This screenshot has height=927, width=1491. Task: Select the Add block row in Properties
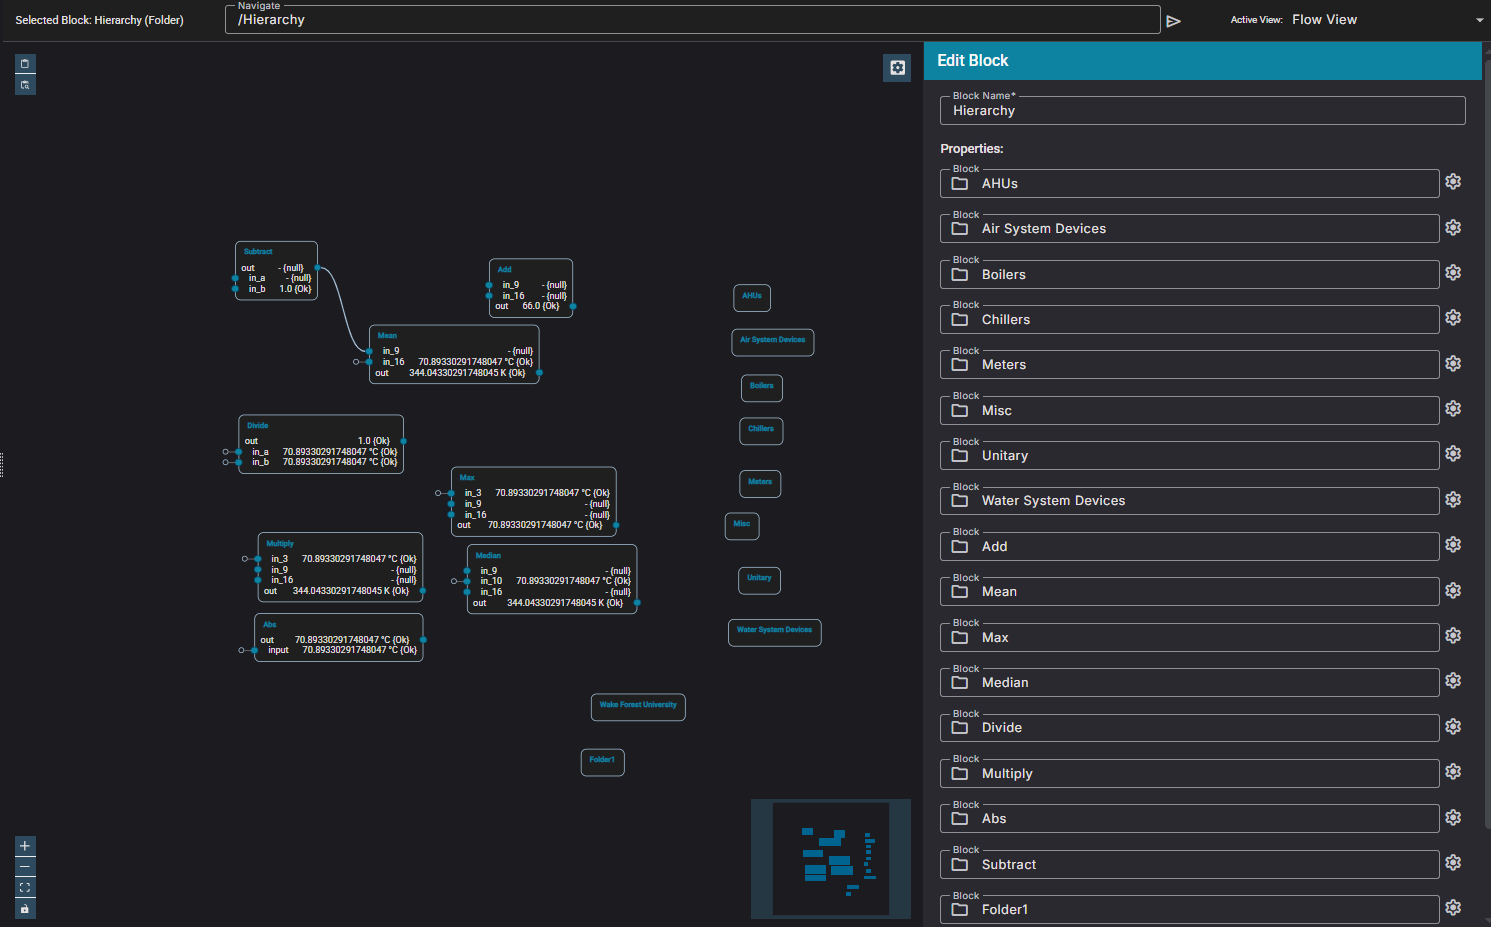(1189, 547)
